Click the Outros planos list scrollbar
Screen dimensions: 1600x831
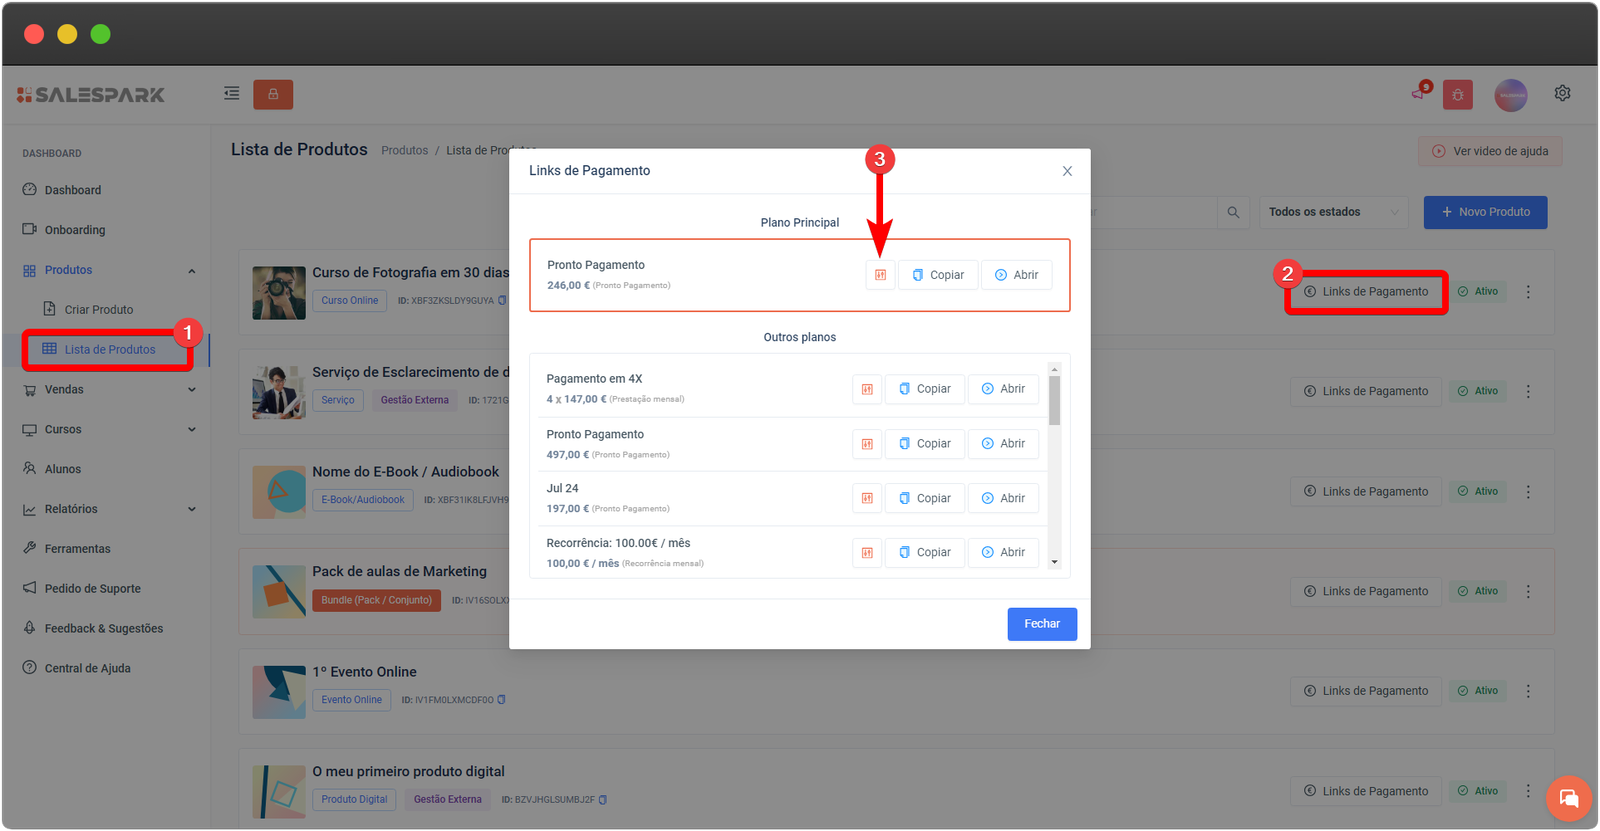(x=1054, y=400)
